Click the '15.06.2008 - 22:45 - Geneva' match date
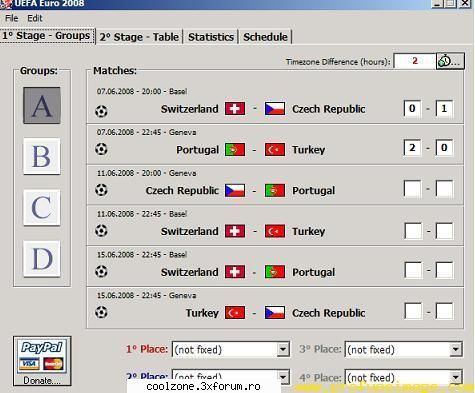The image size is (475, 393). pyautogui.click(x=146, y=295)
